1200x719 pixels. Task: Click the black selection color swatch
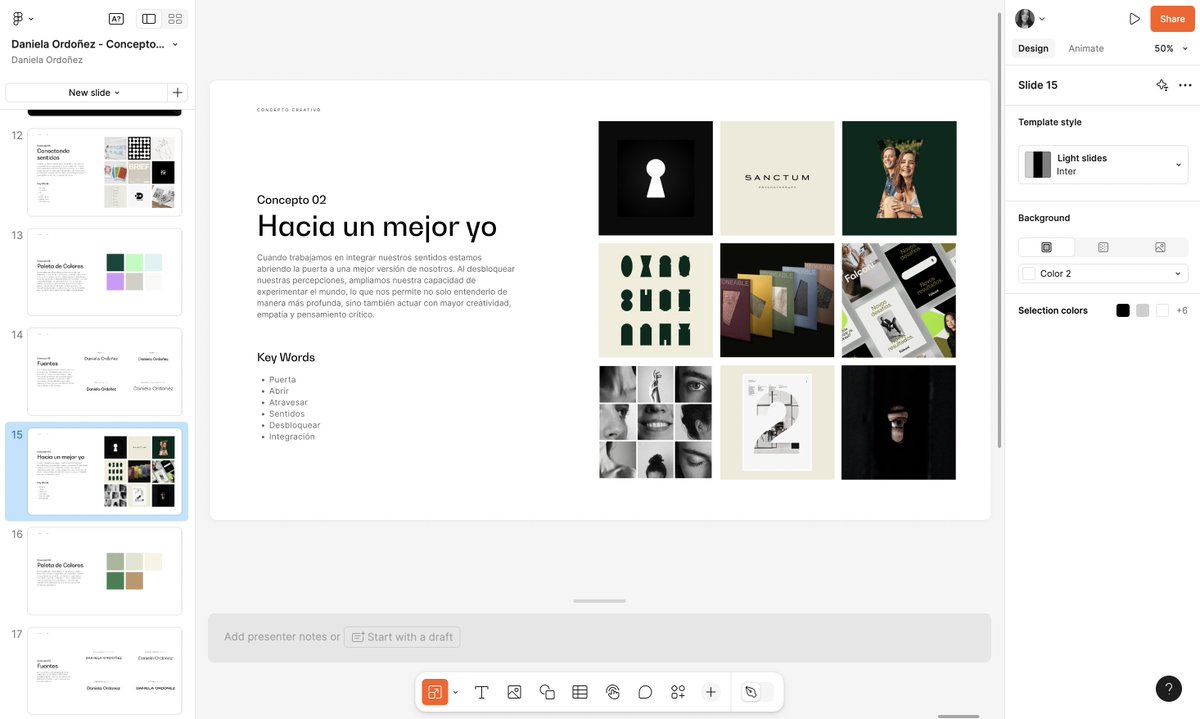tap(1123, 311)
